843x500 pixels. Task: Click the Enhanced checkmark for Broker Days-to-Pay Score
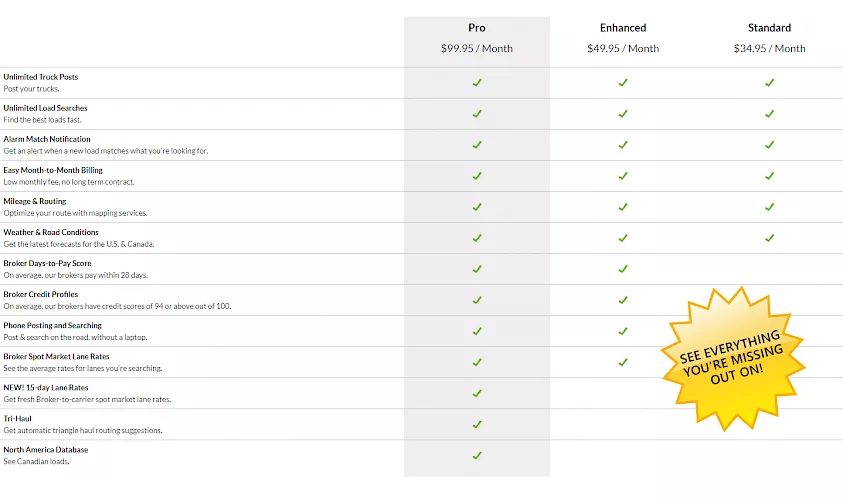(623, 269)
